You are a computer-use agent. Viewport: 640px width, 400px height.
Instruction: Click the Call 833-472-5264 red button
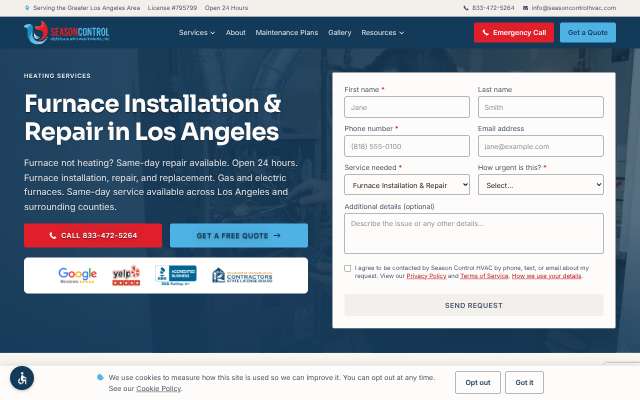93,236
